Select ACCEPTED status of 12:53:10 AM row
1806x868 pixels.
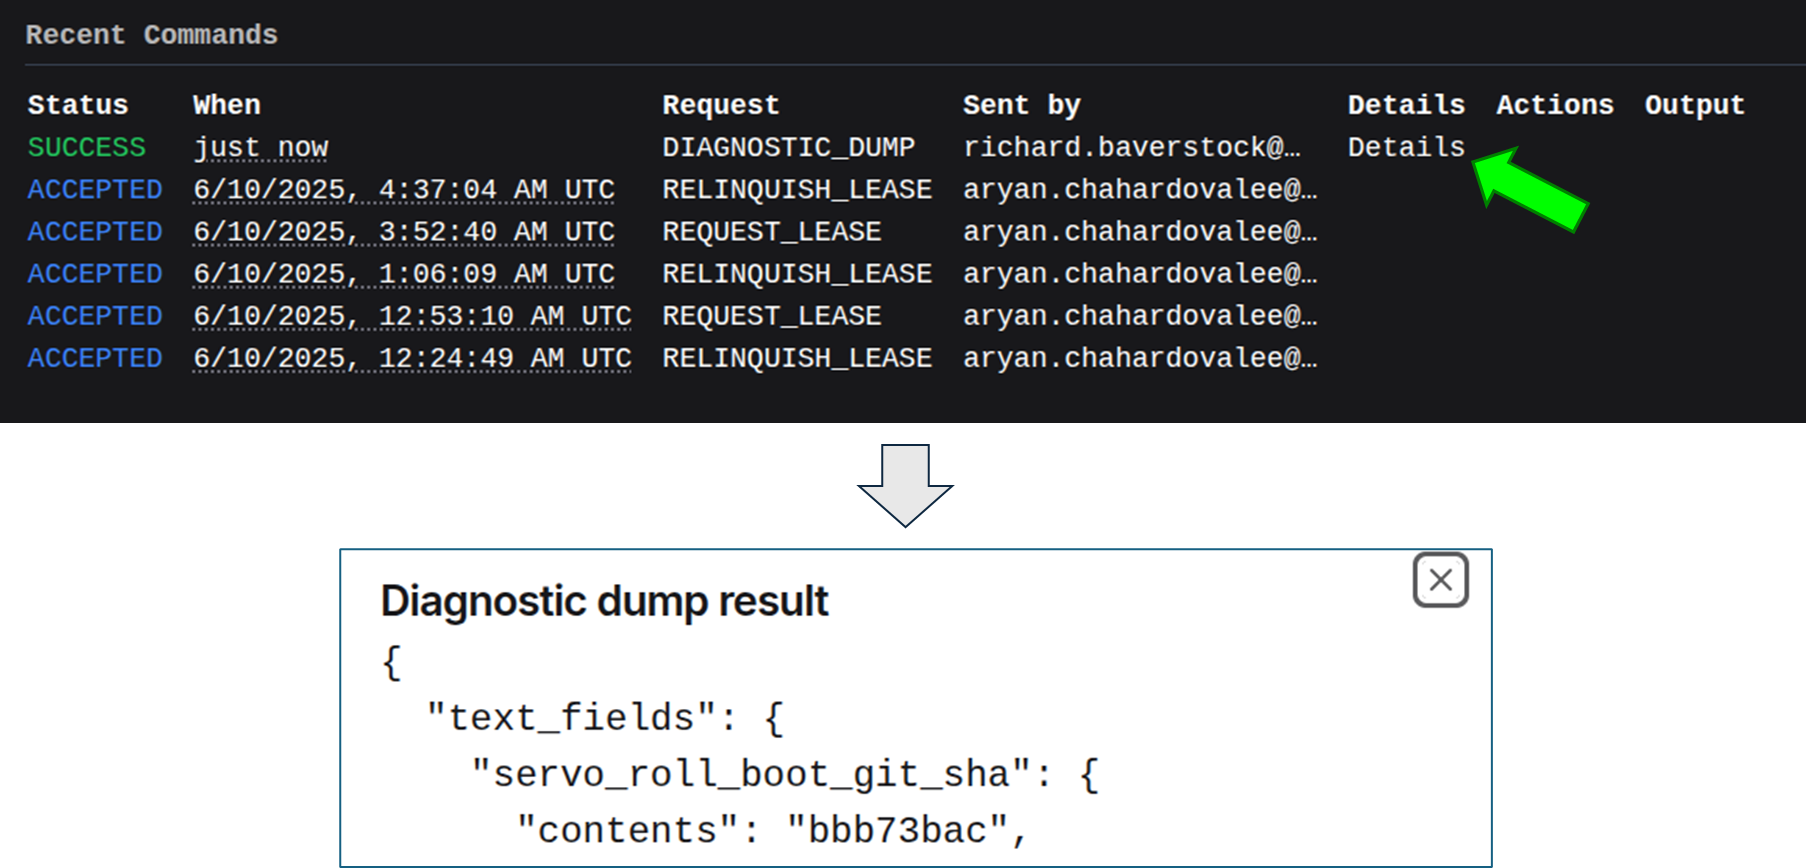click(x=95, y=315)
